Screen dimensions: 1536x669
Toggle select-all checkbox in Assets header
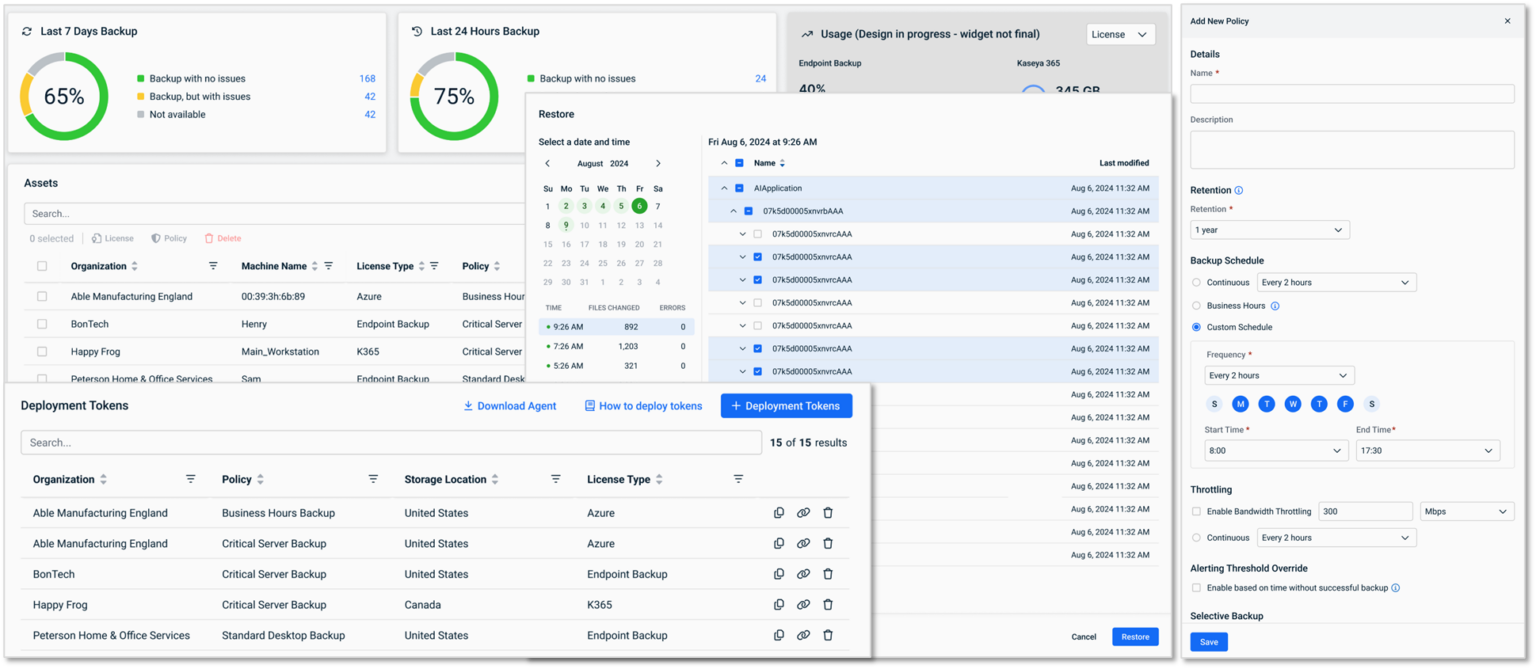pos(42,266)
